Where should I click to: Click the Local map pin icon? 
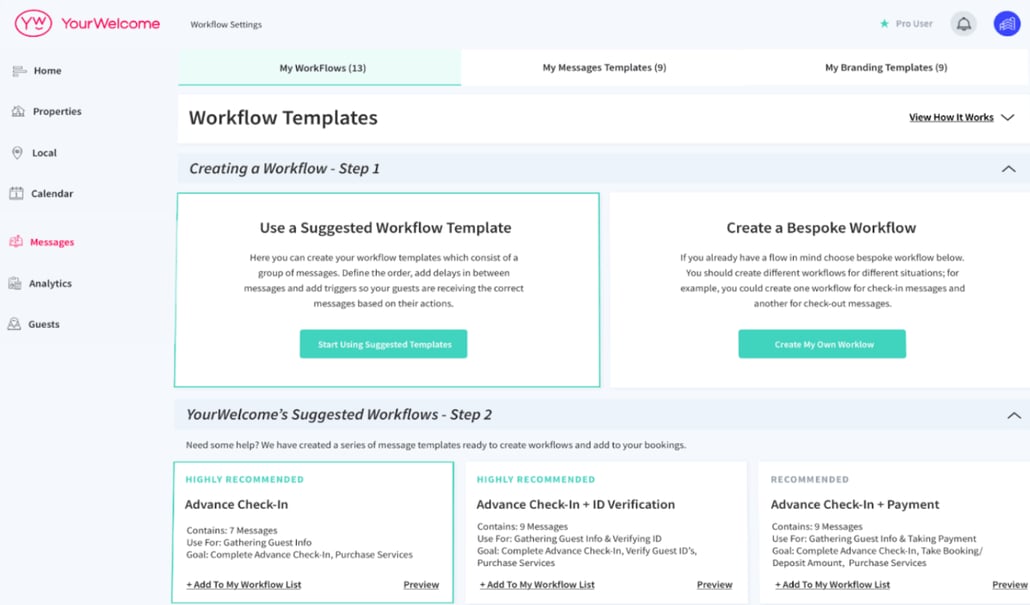(18, 153)
